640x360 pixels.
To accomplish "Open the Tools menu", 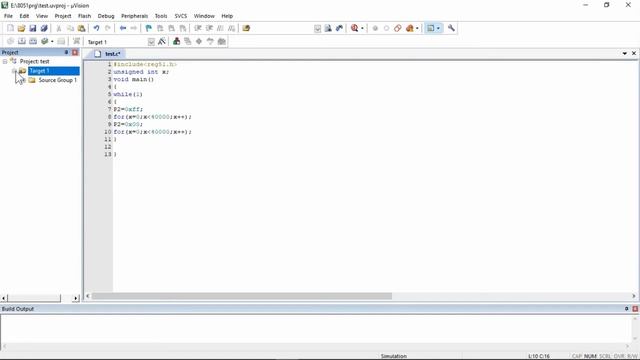I will tap(161, 16).
